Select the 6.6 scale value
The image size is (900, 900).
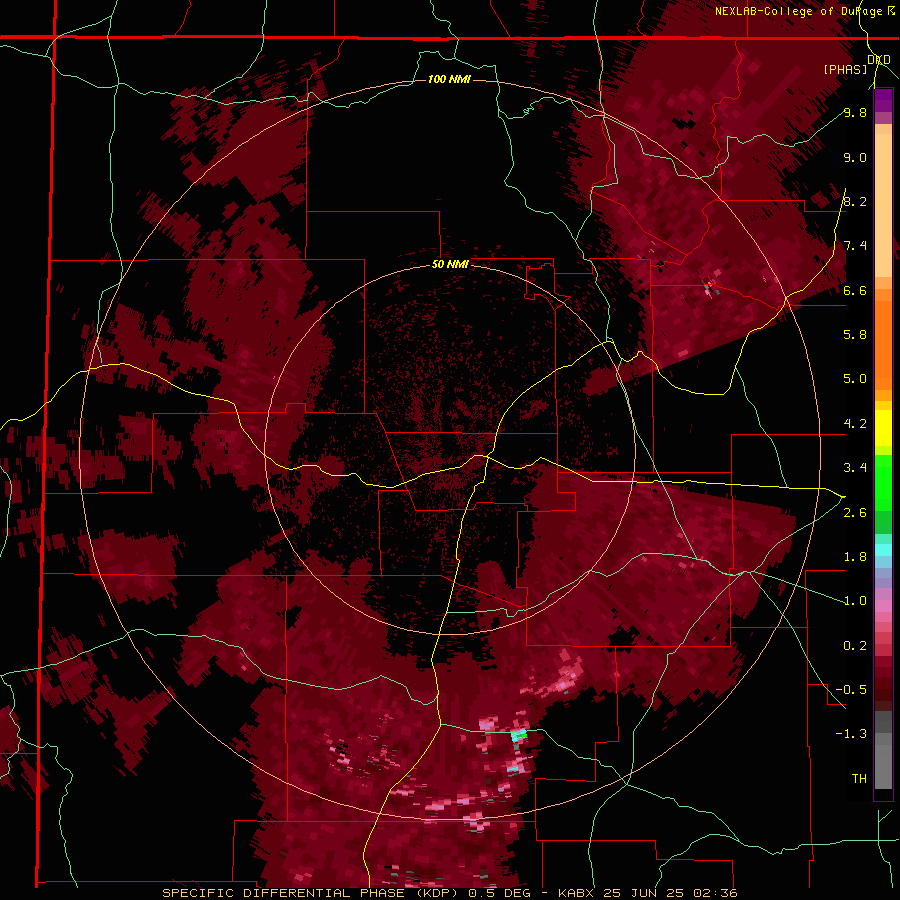(855, 290)
